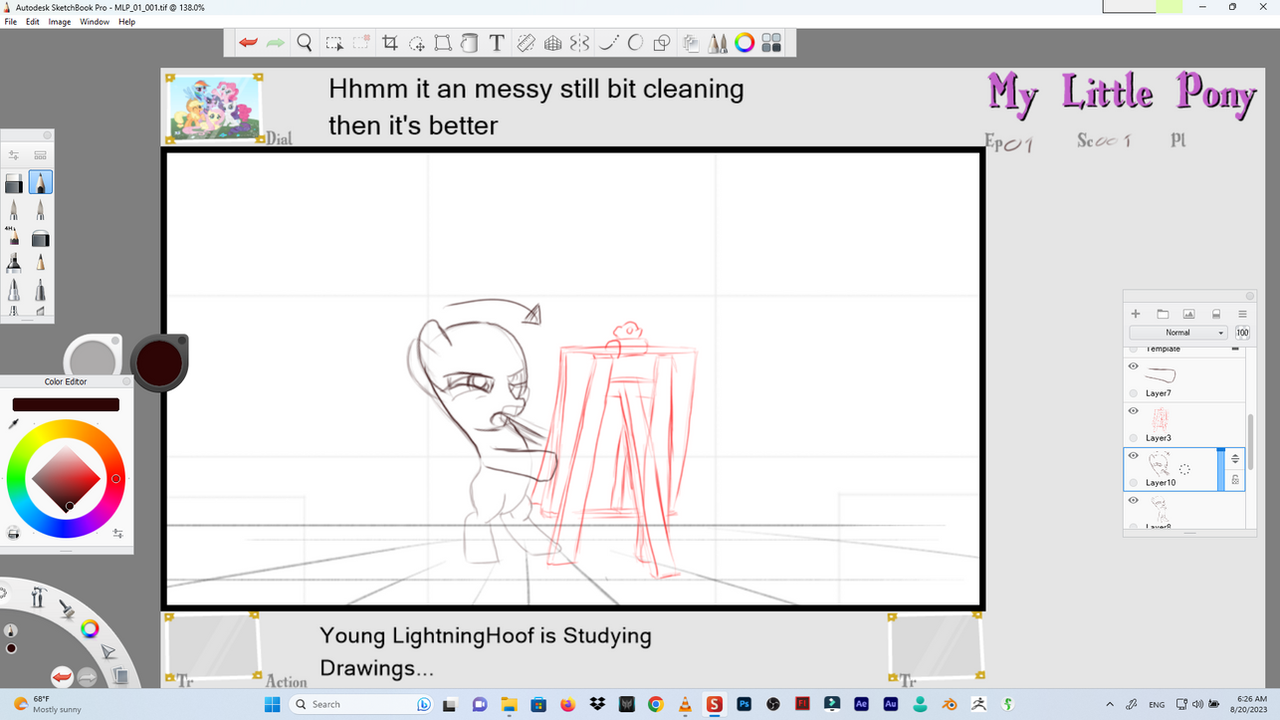Create a layer group folder
The height and width of the screenshot is (720, 1280).
point(1162,314)
